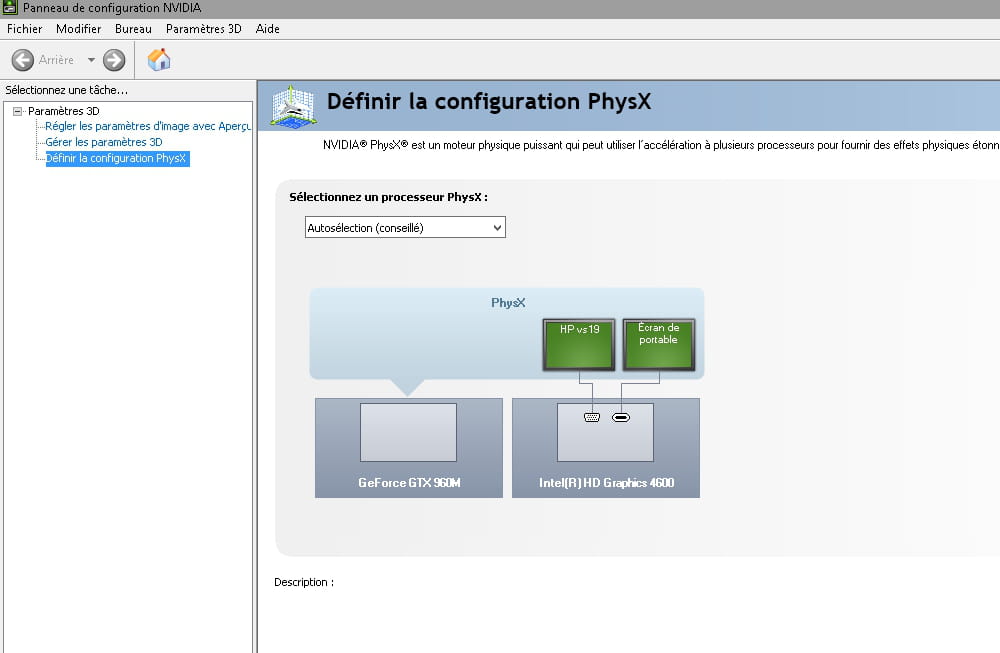
Task: Open Gérer les paramètres 3D
Action: (104, 142)
